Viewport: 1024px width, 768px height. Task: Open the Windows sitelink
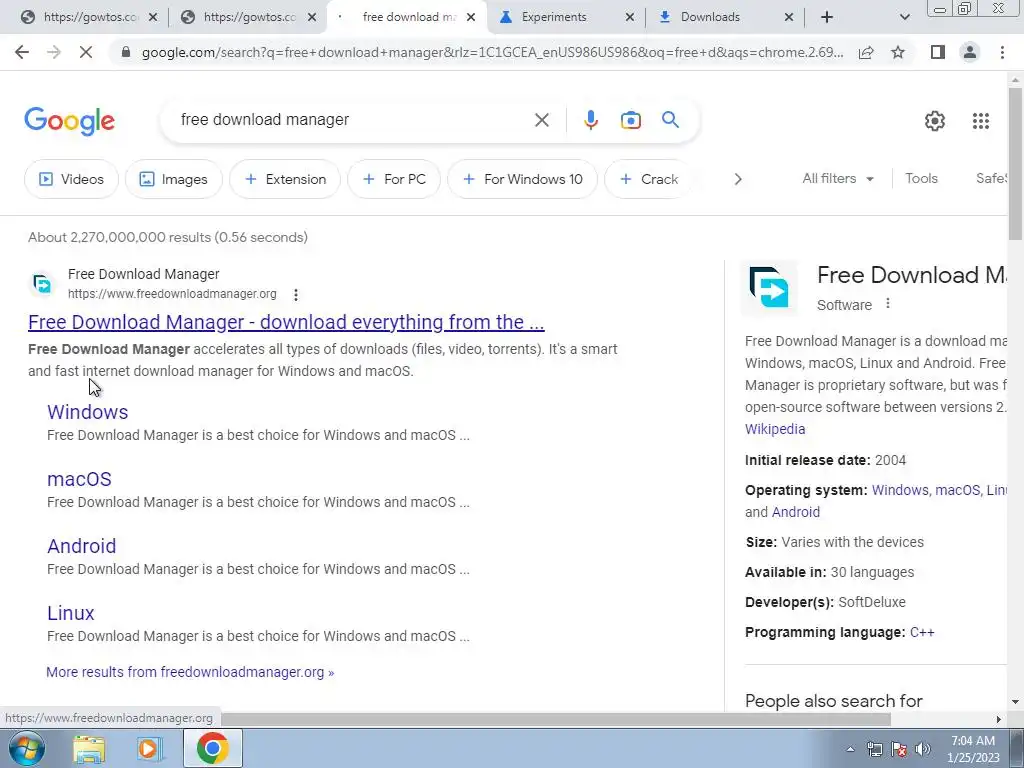[x=88, y=412]
